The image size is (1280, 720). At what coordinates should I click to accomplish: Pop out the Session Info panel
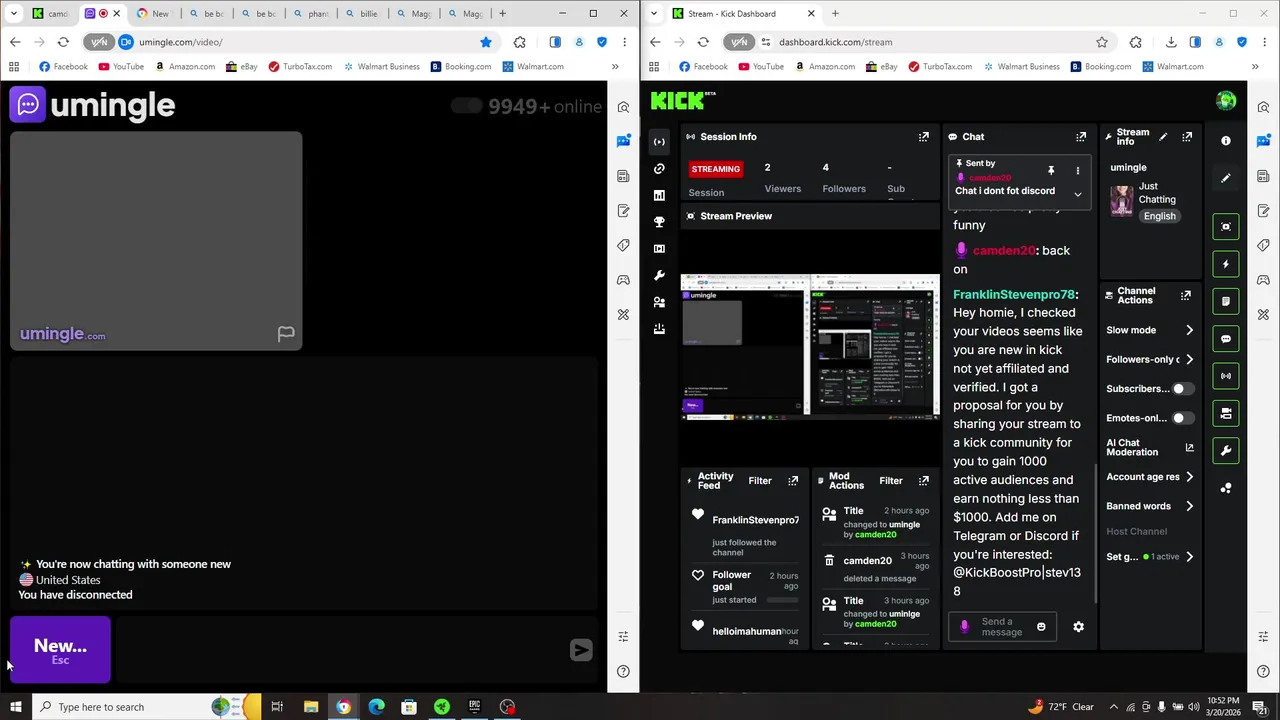[924, 137]
